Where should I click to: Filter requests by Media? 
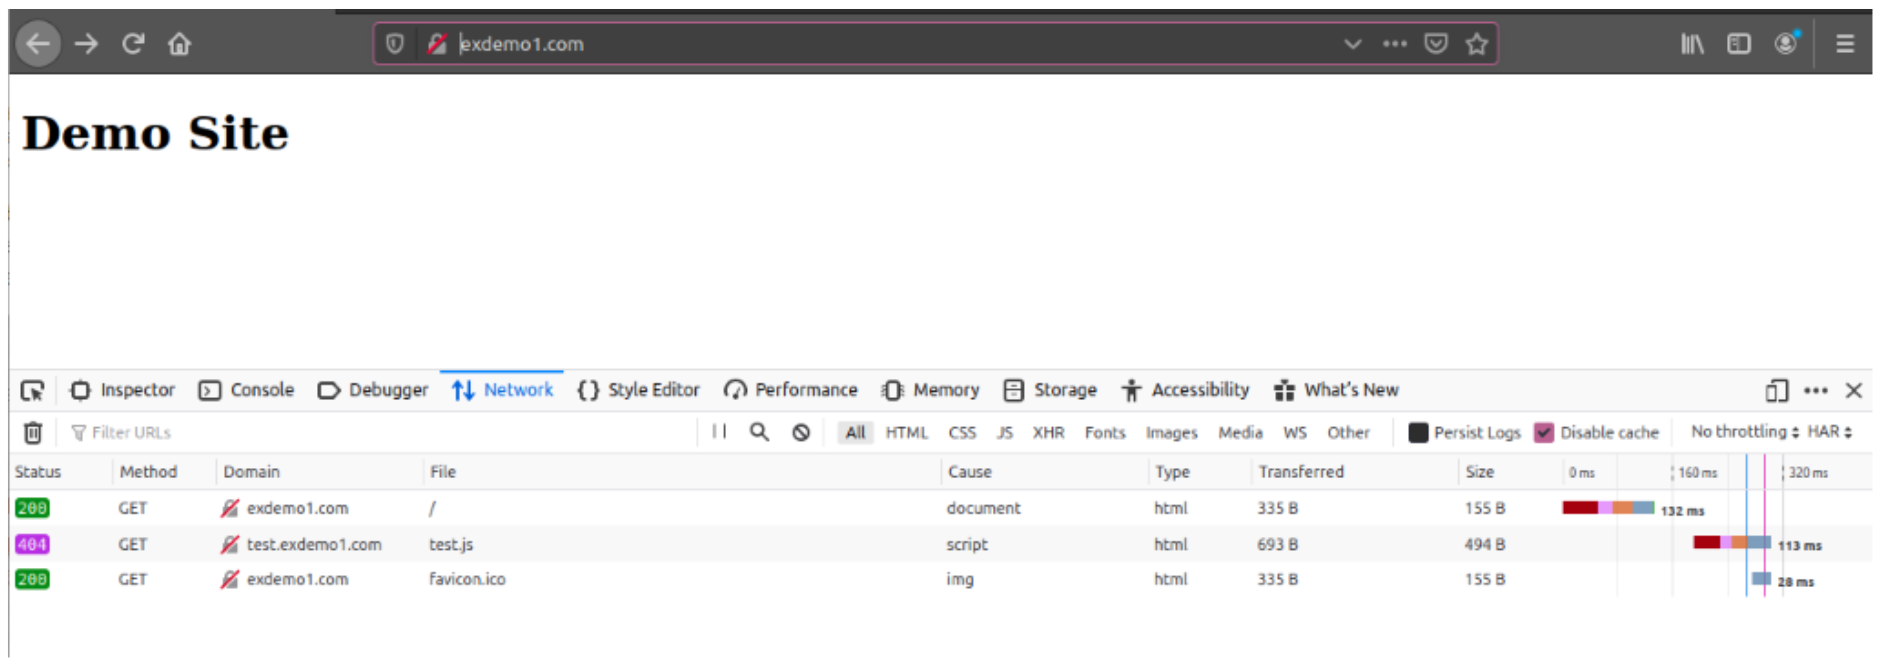(x=1240, y=432)
